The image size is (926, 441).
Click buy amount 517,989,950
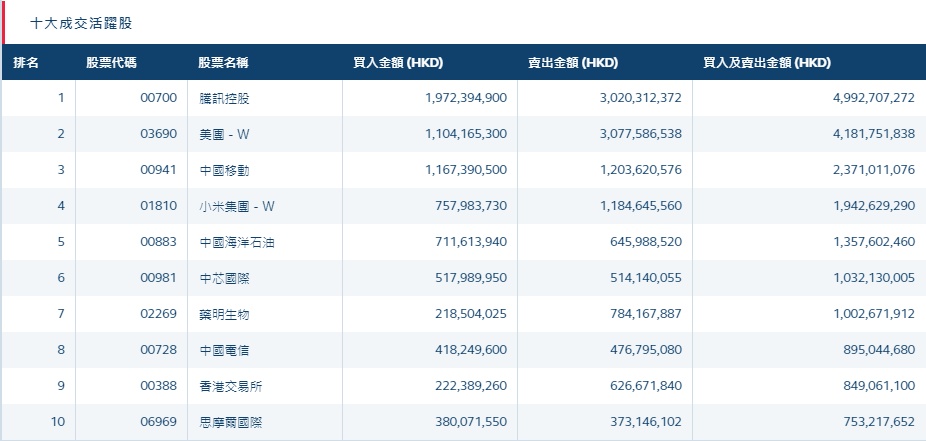coord(471,278)
